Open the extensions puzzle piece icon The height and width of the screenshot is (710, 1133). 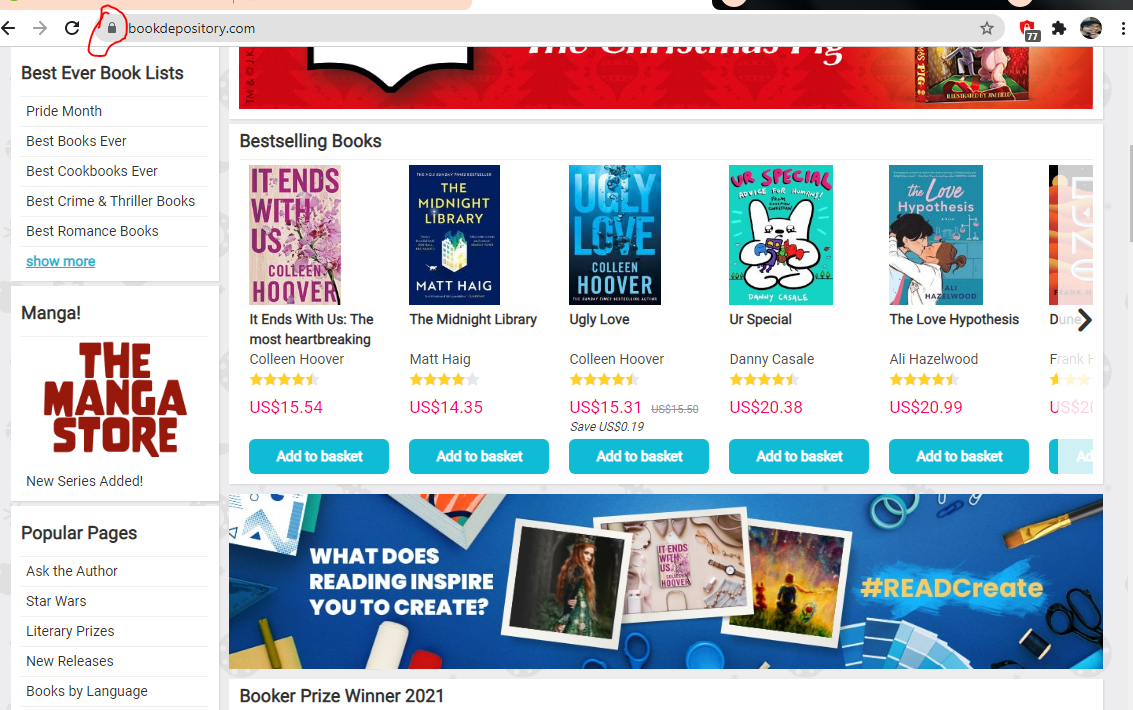coord(1059,28)
